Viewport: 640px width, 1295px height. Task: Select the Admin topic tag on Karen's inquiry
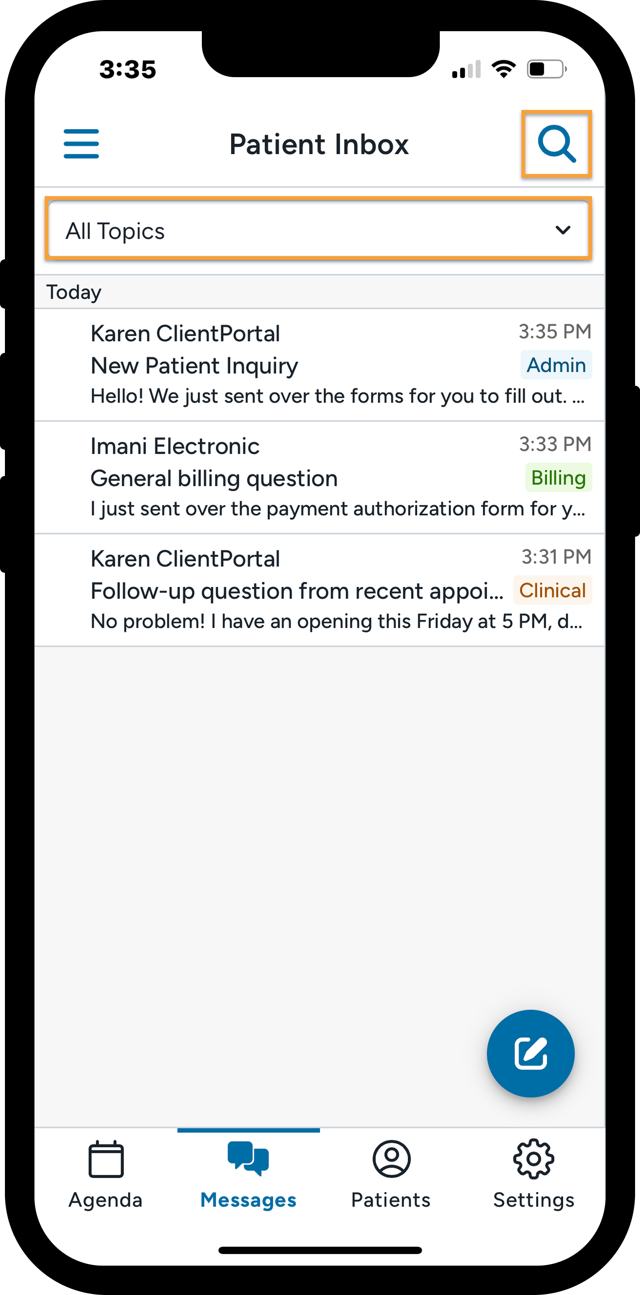[x=556, y=365]
